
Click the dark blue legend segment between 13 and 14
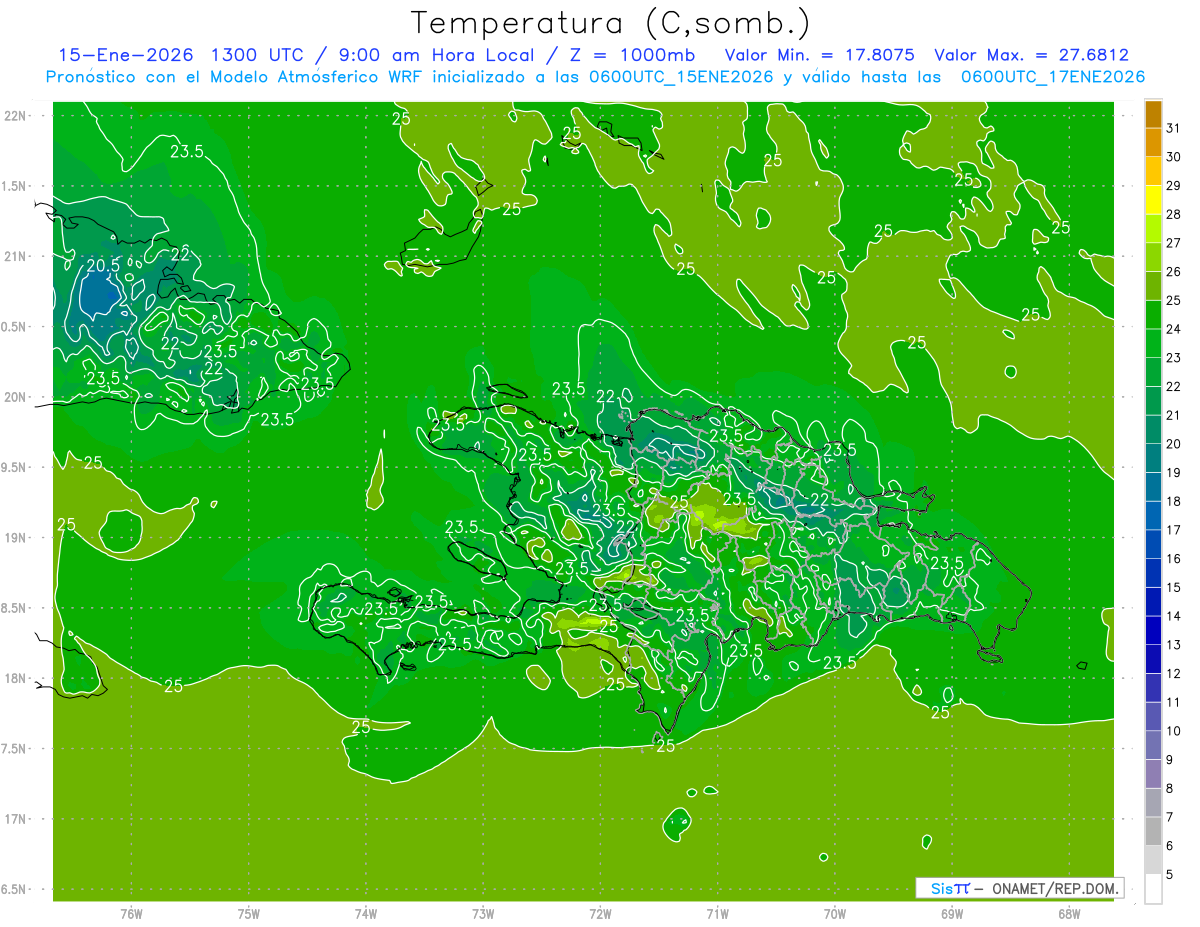click(1153, 631)
